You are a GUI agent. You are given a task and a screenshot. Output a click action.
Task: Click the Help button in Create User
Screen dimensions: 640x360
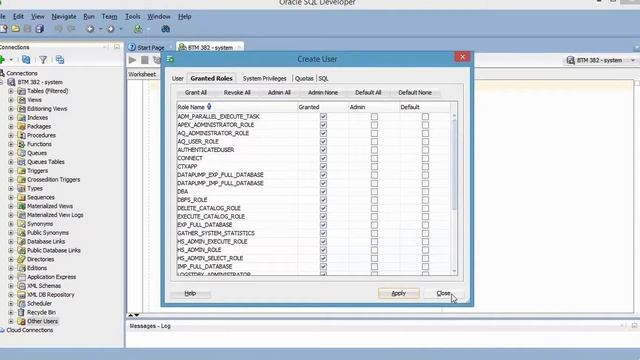tap(190, 293)
